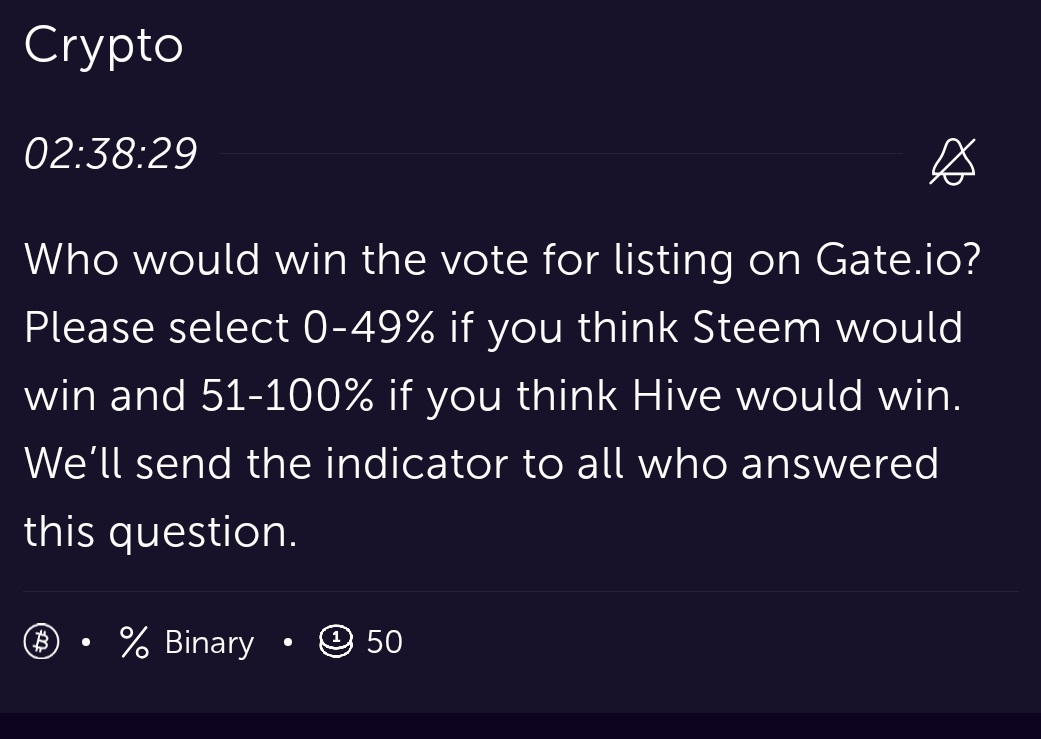This screenshot has width=1041, height=739.
Task: Click the word Hive in the question
Action: 677,396
